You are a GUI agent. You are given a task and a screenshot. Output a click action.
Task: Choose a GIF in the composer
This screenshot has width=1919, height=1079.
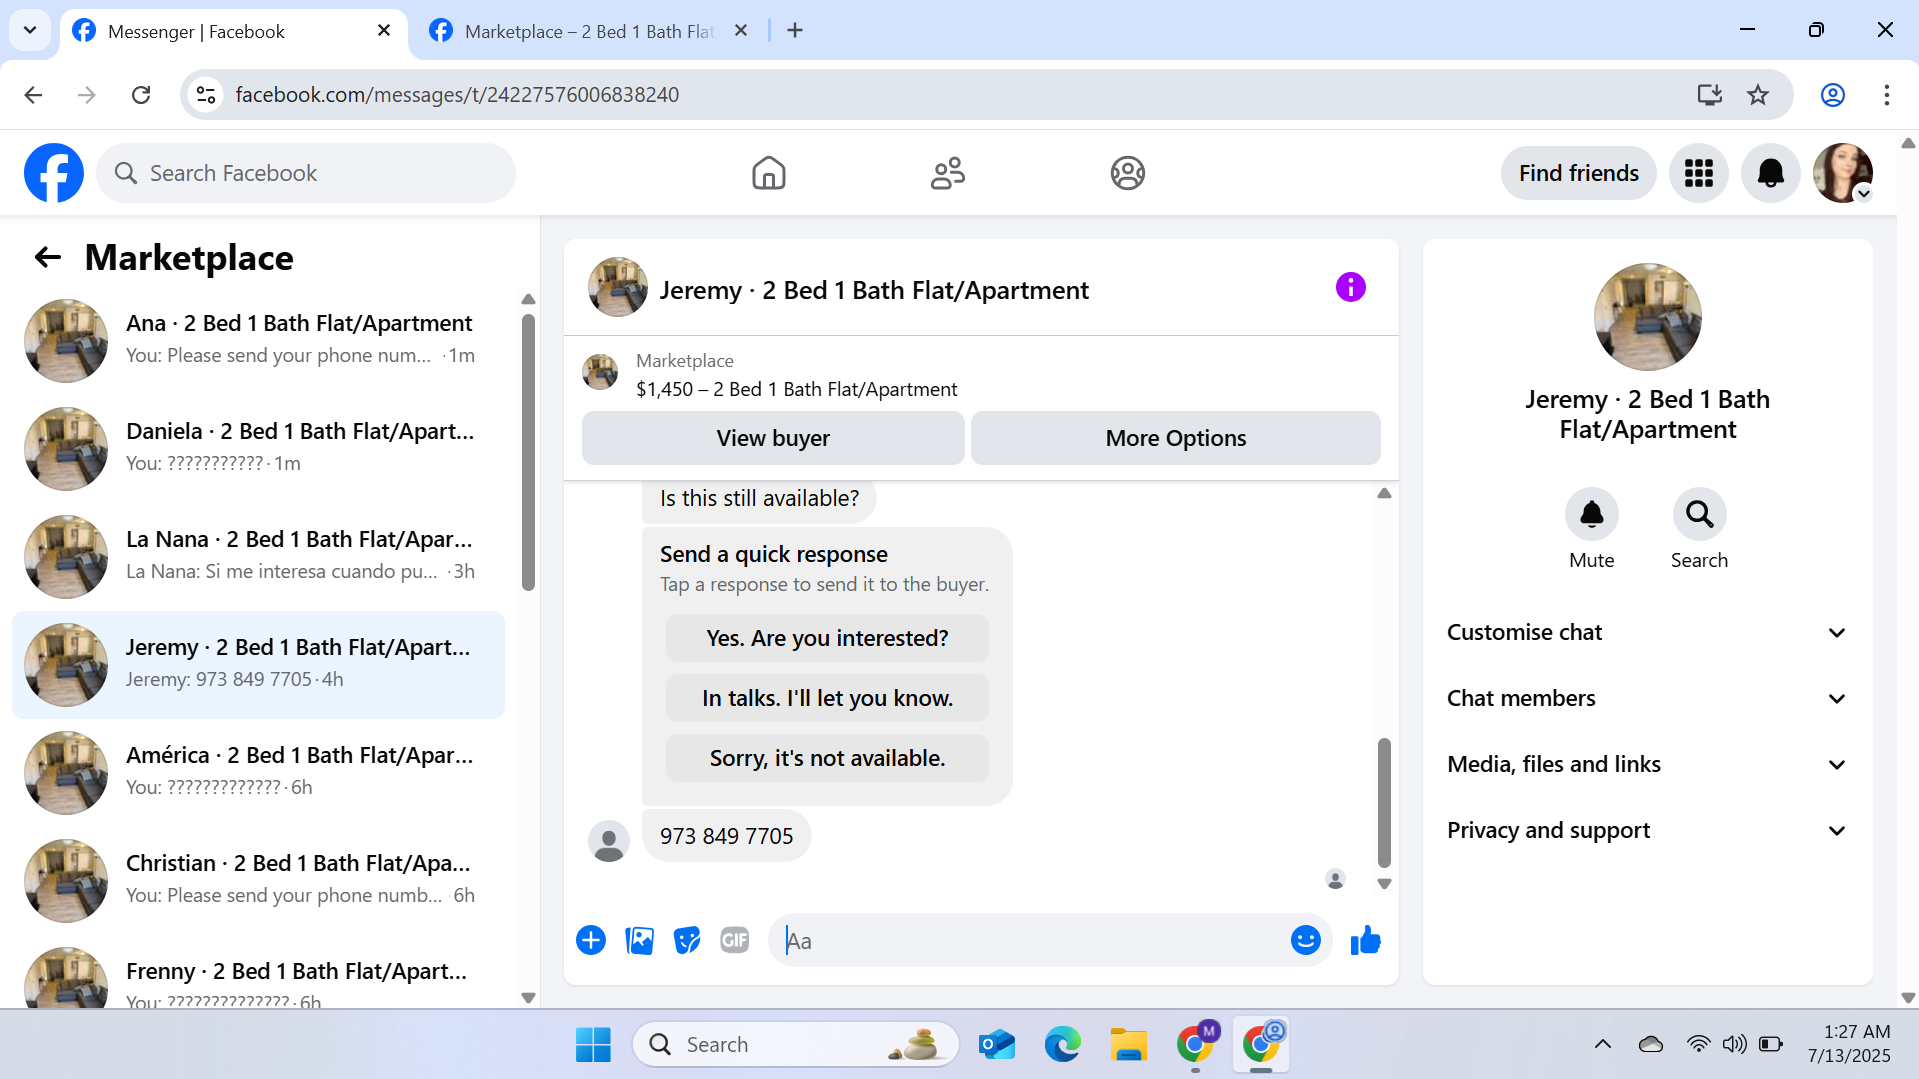(735, 940)
